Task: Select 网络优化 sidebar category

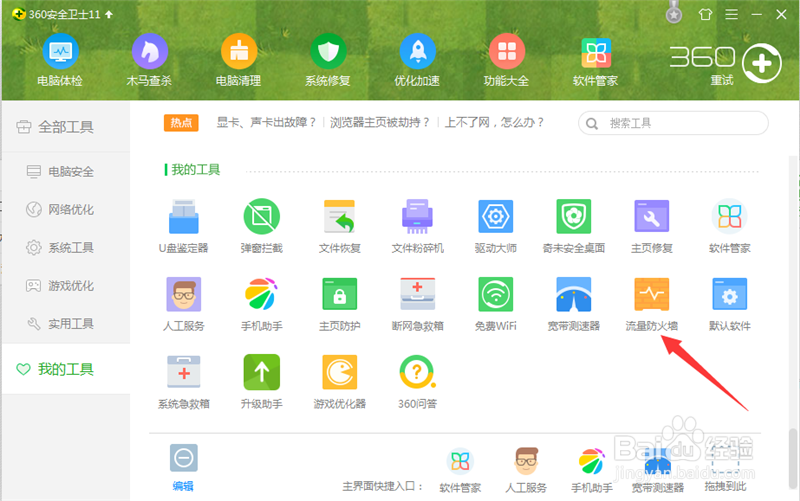Action: point(66,209)
